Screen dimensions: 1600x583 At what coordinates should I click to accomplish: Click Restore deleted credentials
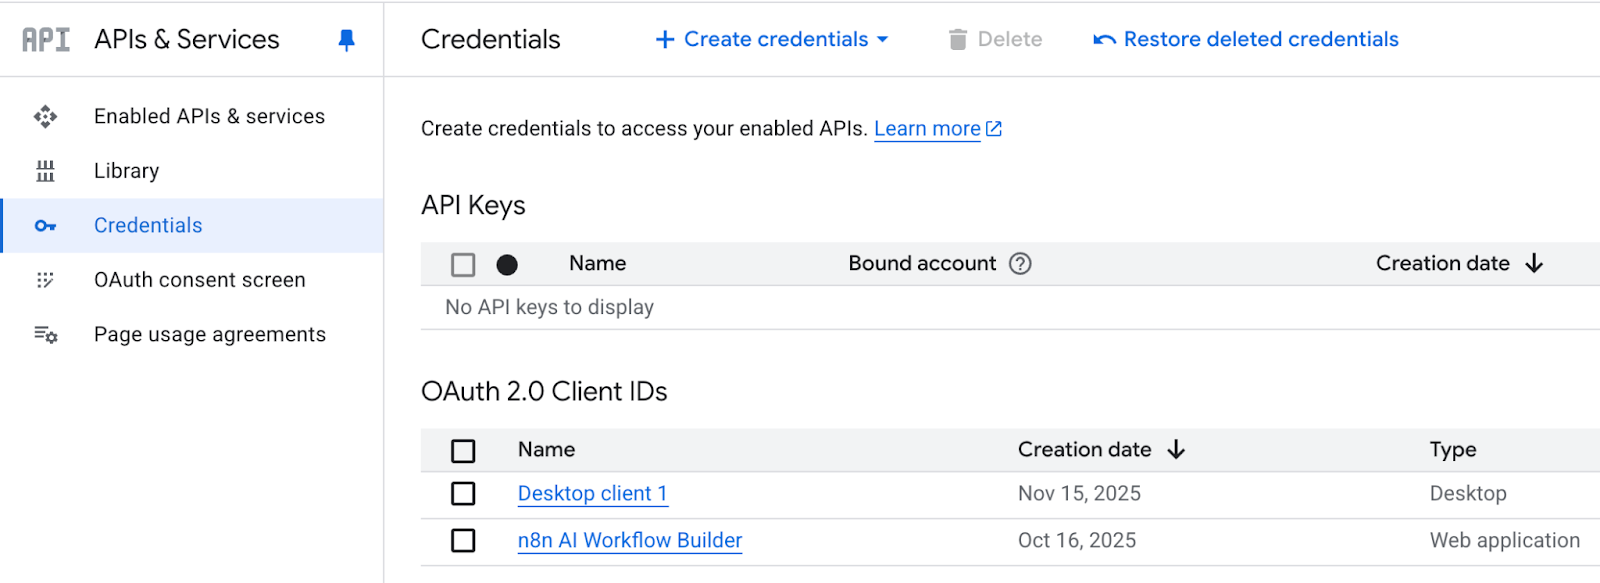point(1246,39)
